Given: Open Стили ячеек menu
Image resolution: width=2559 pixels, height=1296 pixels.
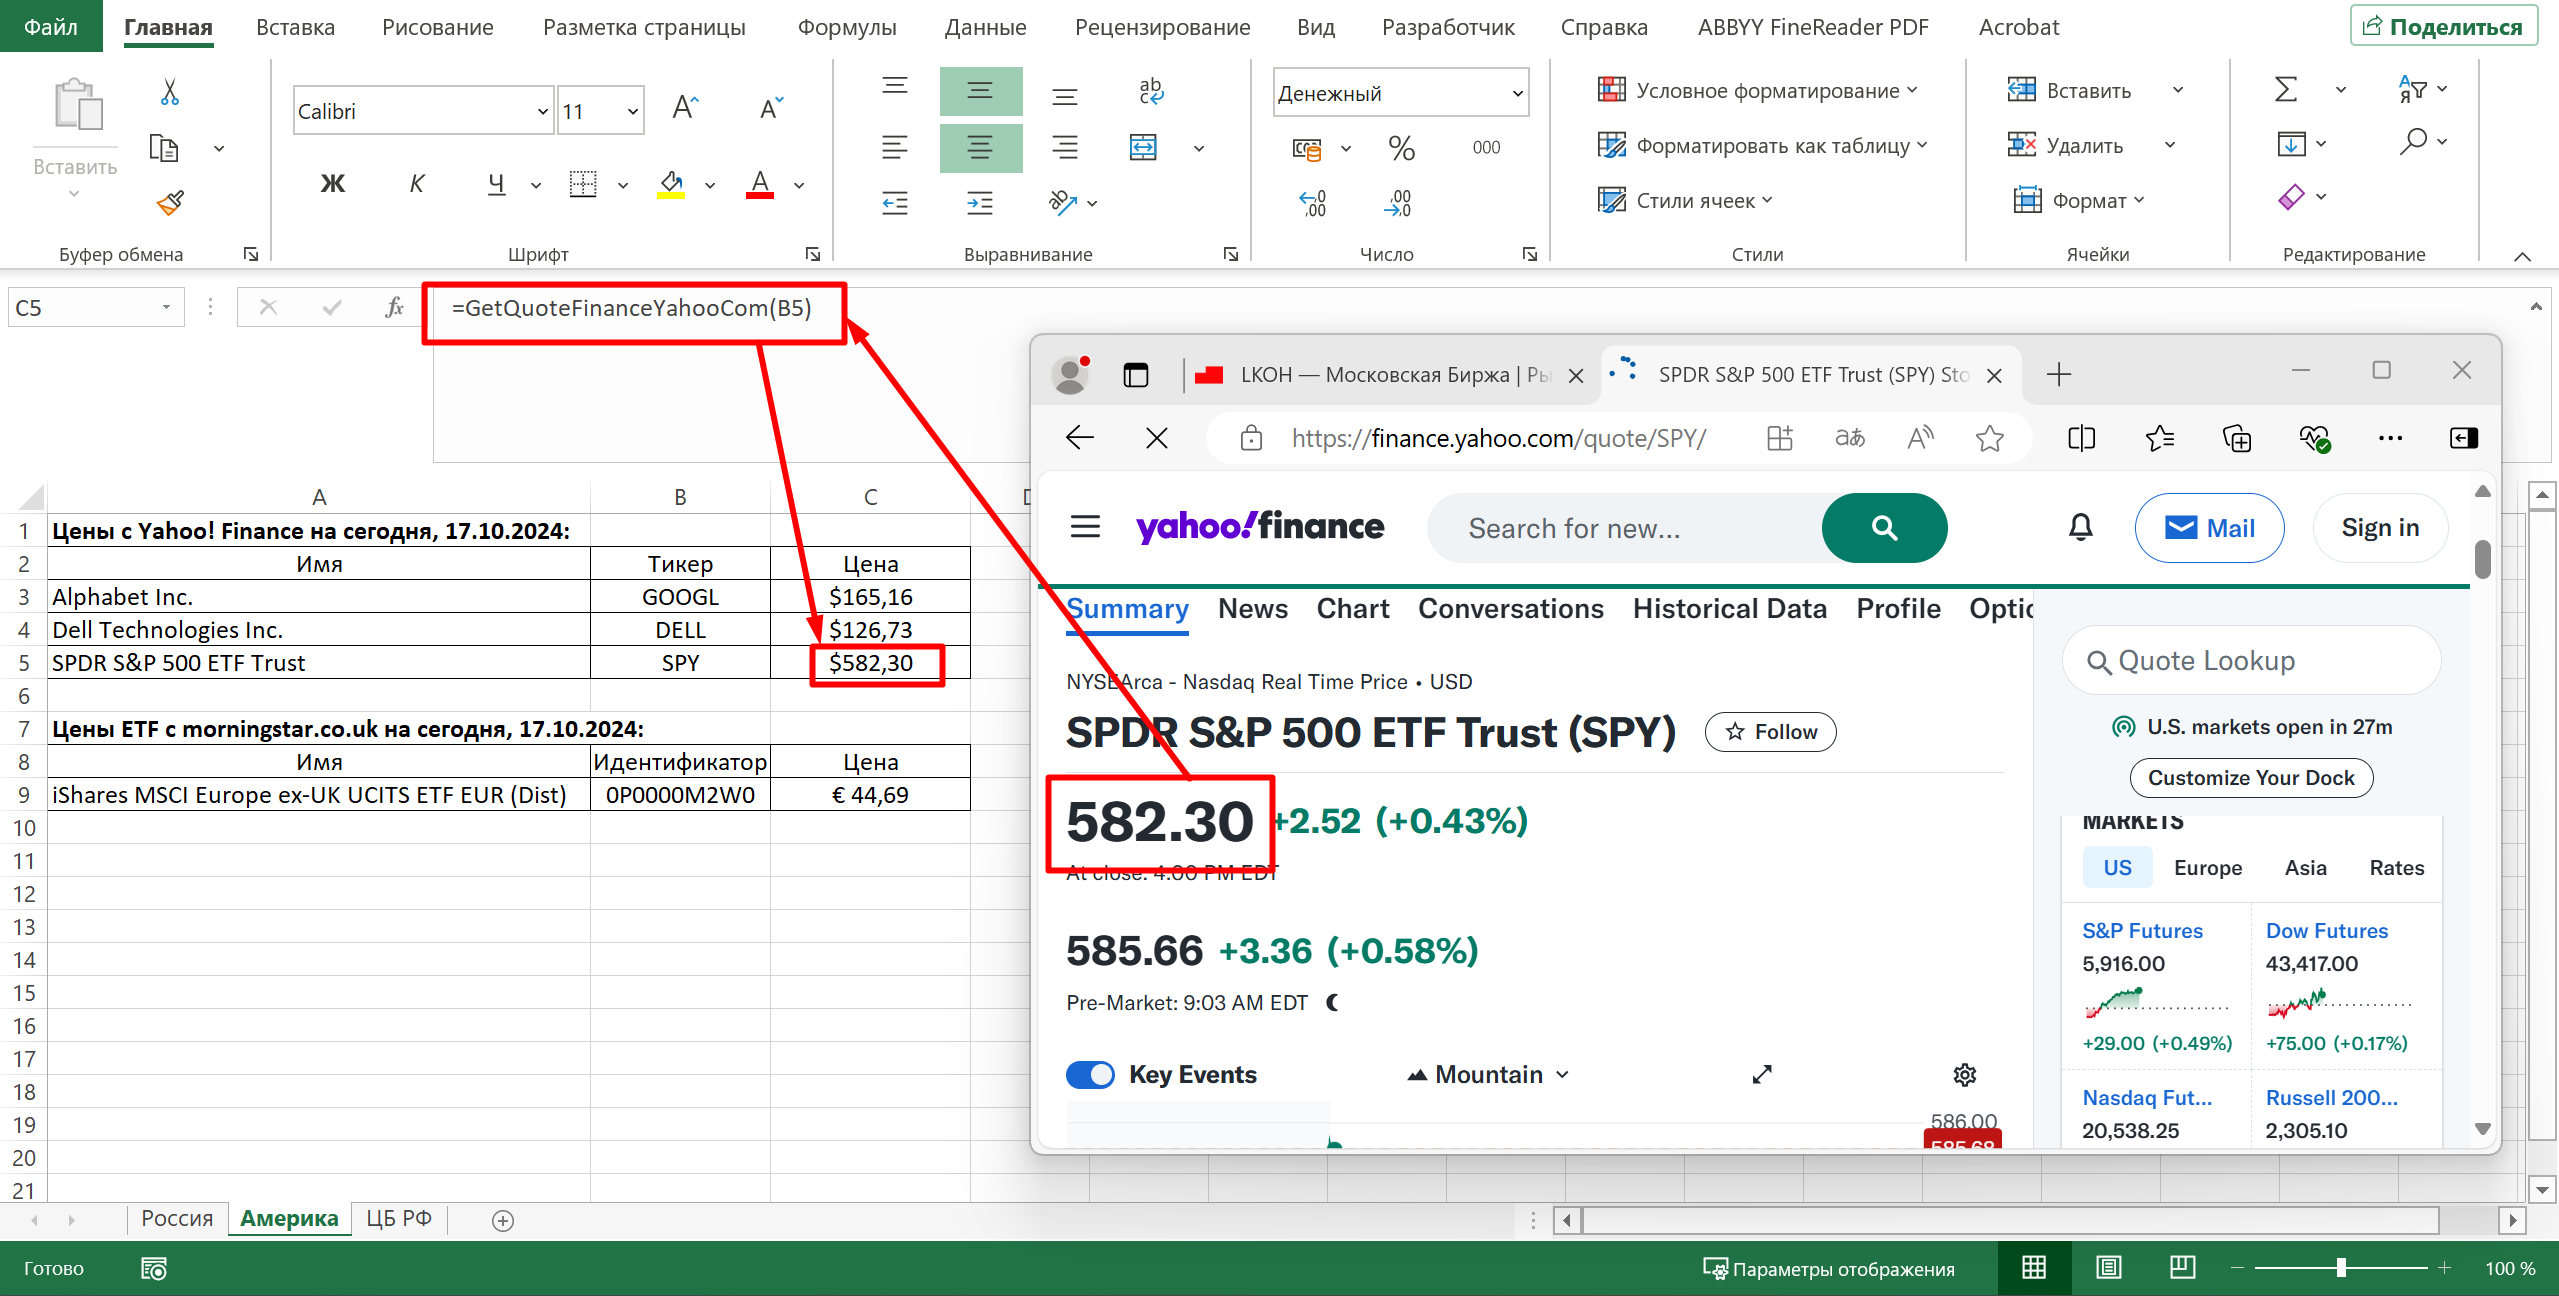Looking at the screenshot, I should [x=1685, y=201].
